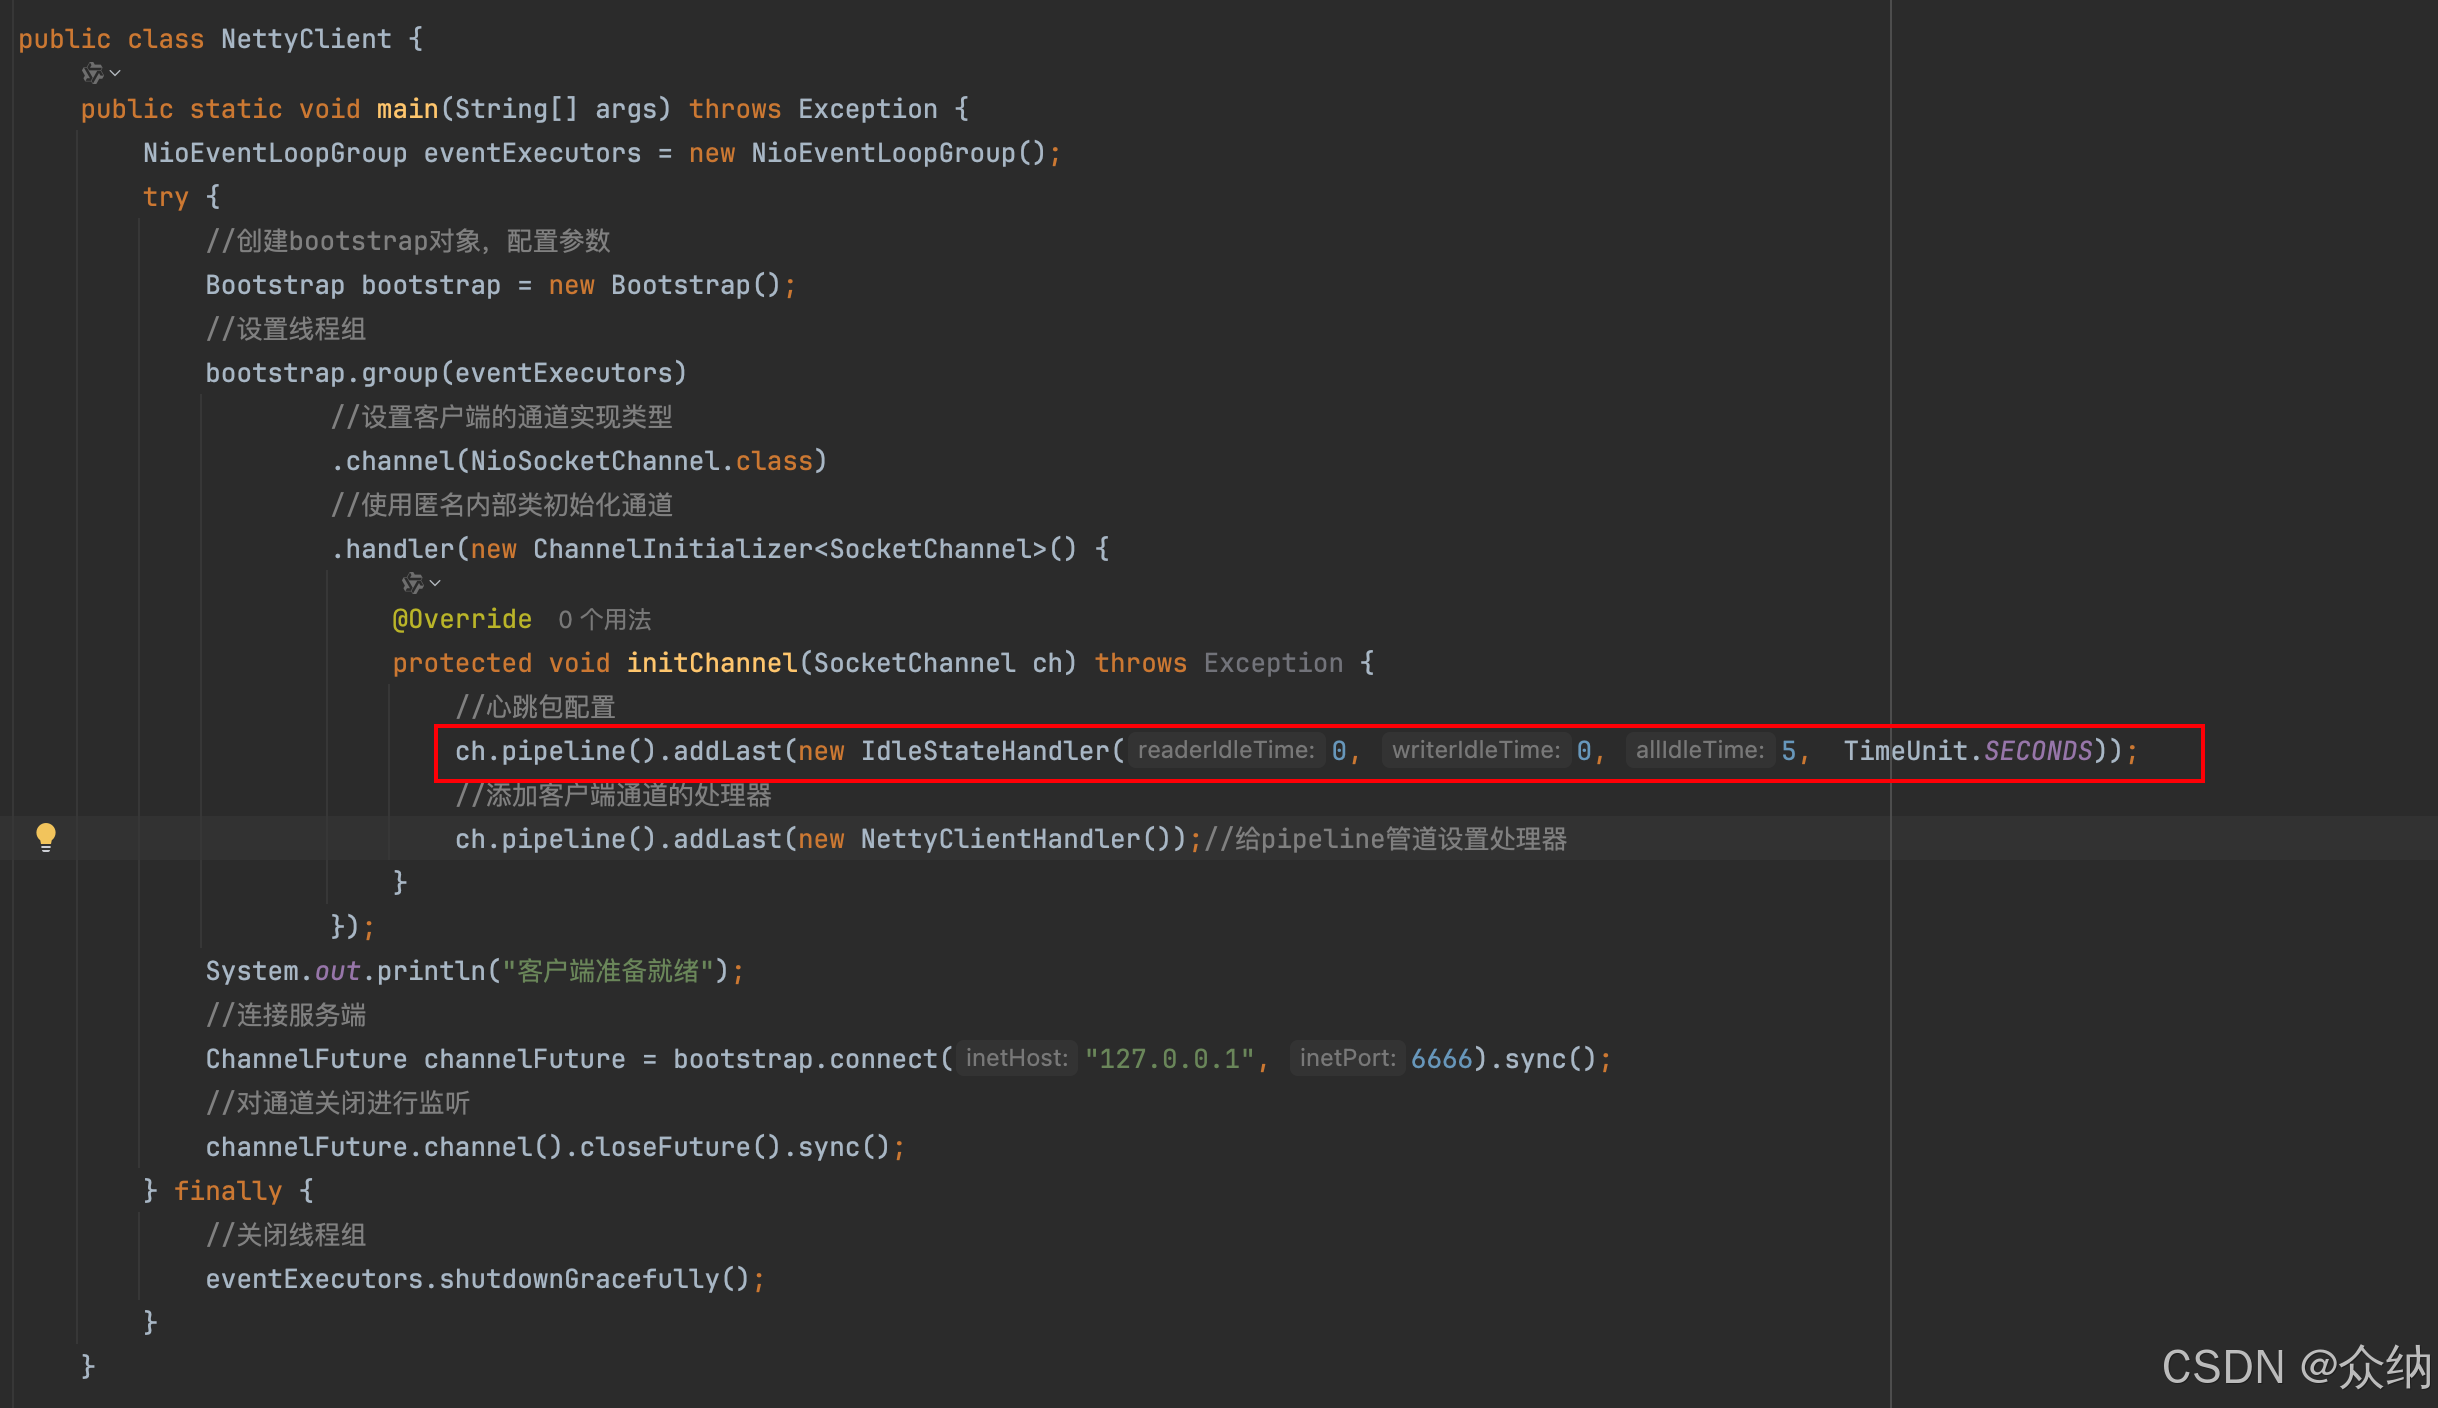The height and width of the screenshot is (1408, 2438).
Task: Click the readerIdleTime parameter hint
Action: [x=1226, y=750]
